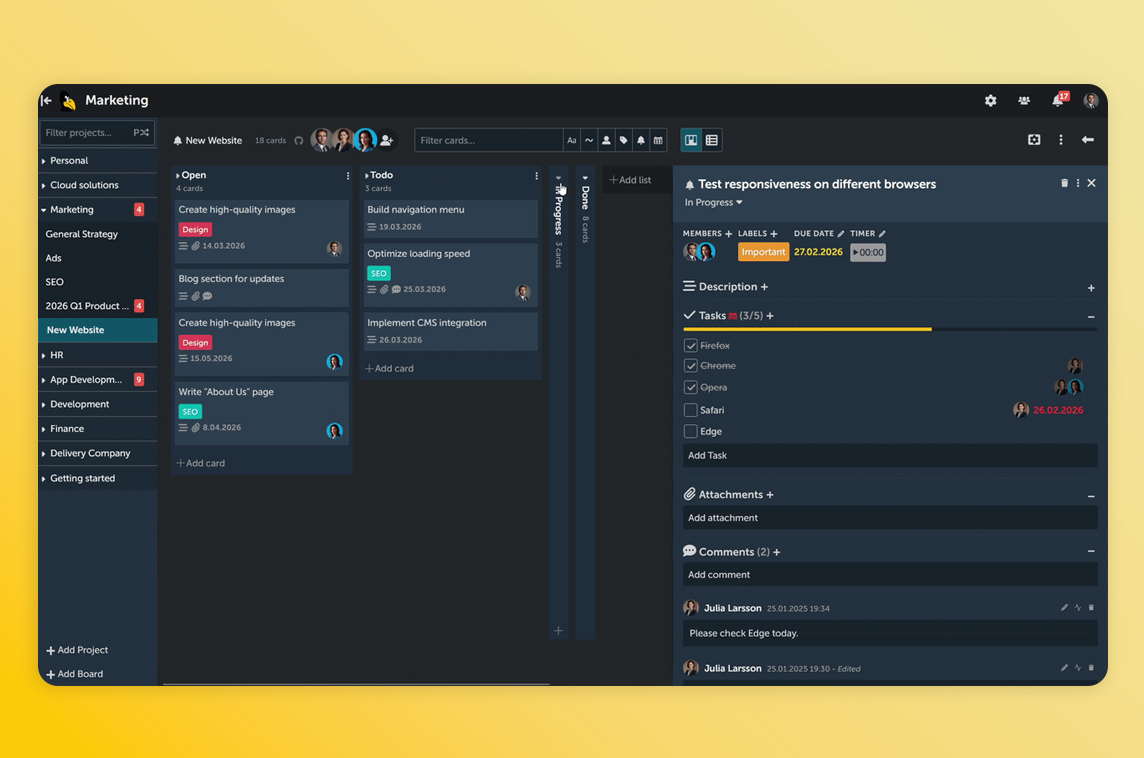Click Add card in Todo list
This screenshot has height=758, width=1144.
390,369
